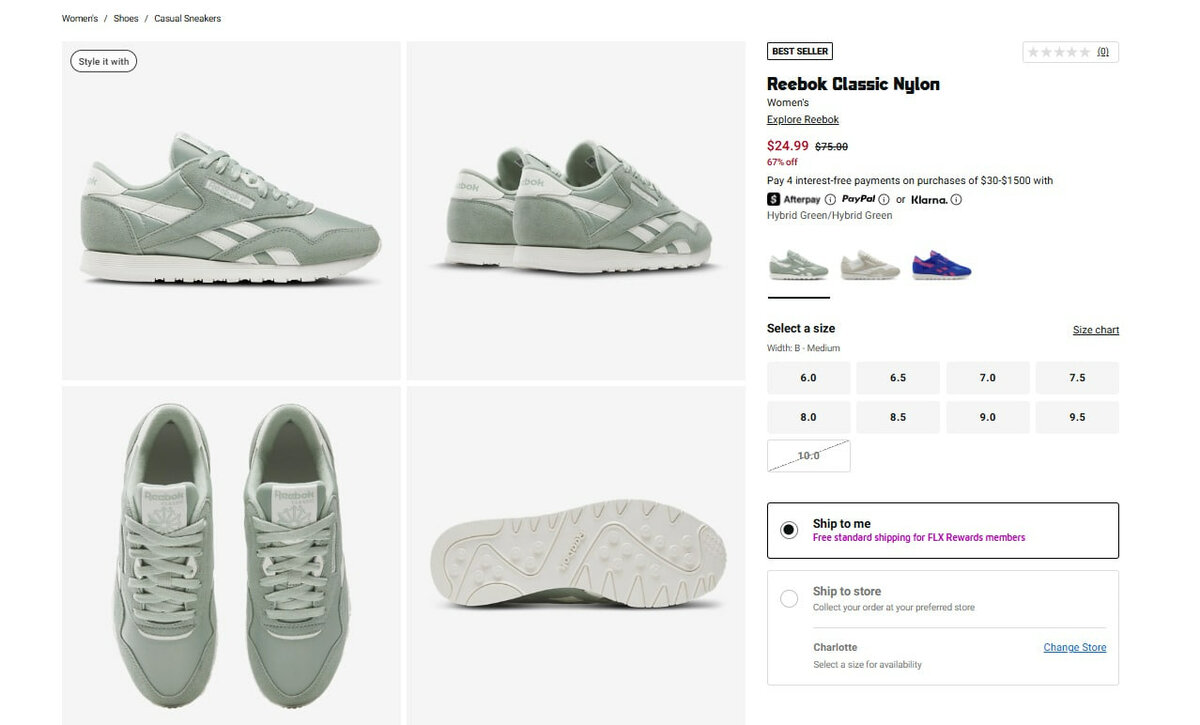Screen dimensions: 1200x725
Task: Pick size 8.5
Action: pos(898,417)
